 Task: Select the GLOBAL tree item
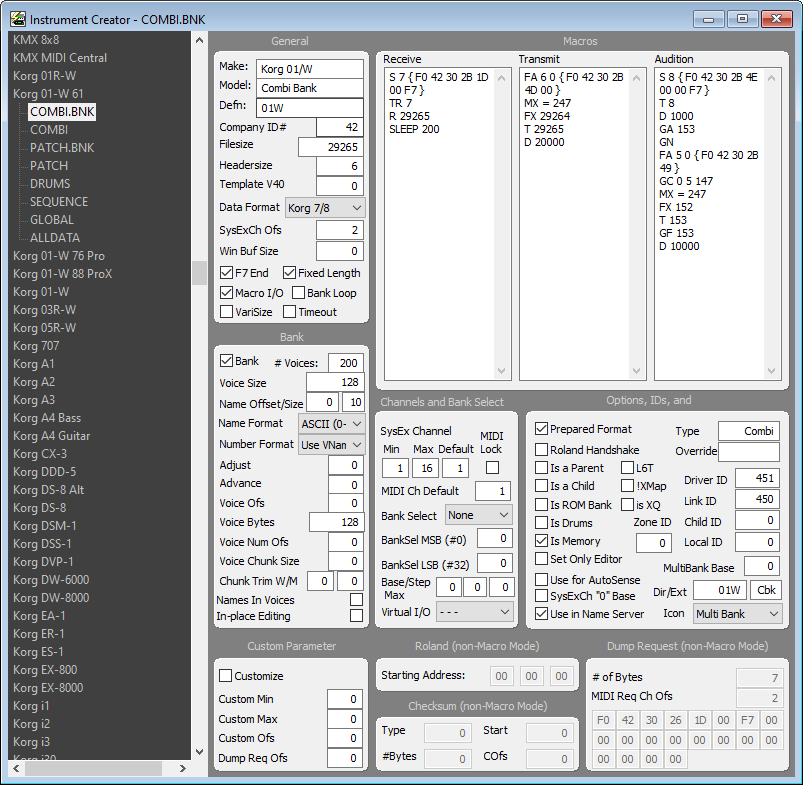[x=52, y=220]
